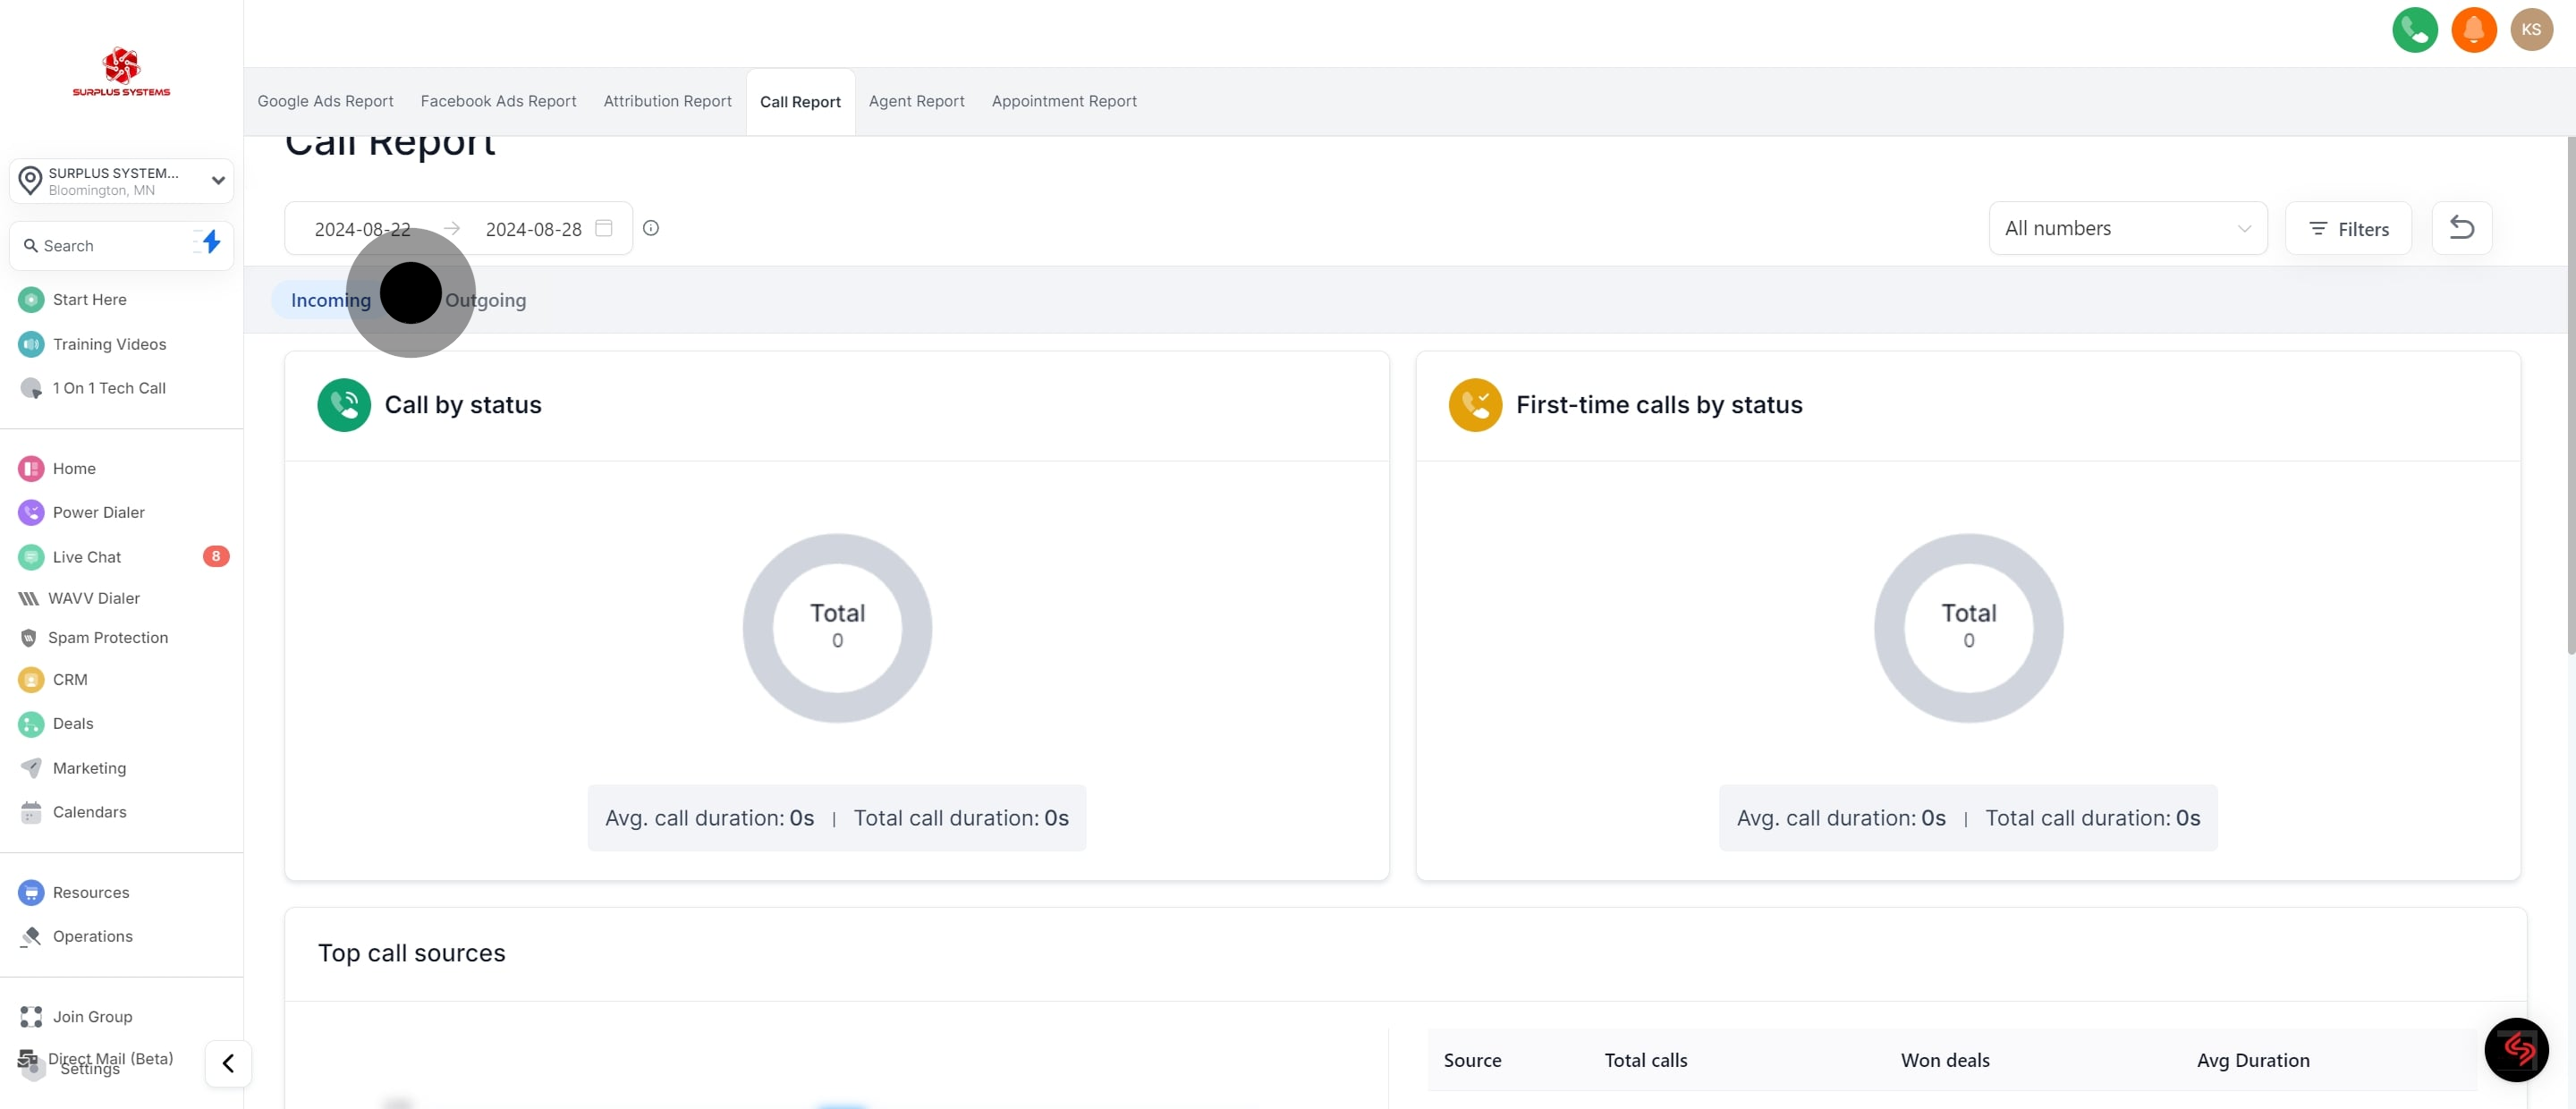Open the Filters panel
The height and width of the screenshot is (1109, 2576).
click(2348, 229)
